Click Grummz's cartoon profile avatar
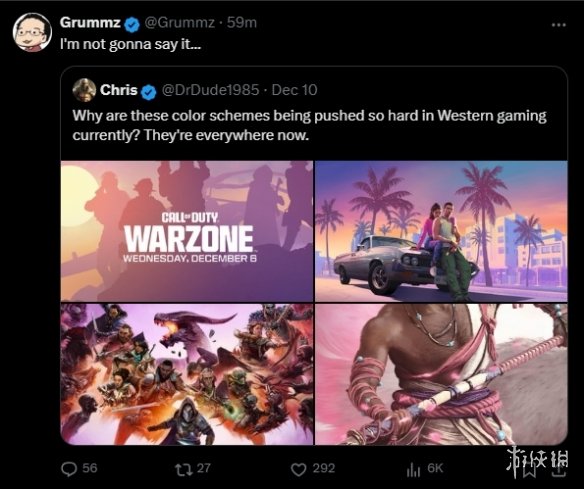The height and width of the screenshot is (489, 584). [32, 32]
